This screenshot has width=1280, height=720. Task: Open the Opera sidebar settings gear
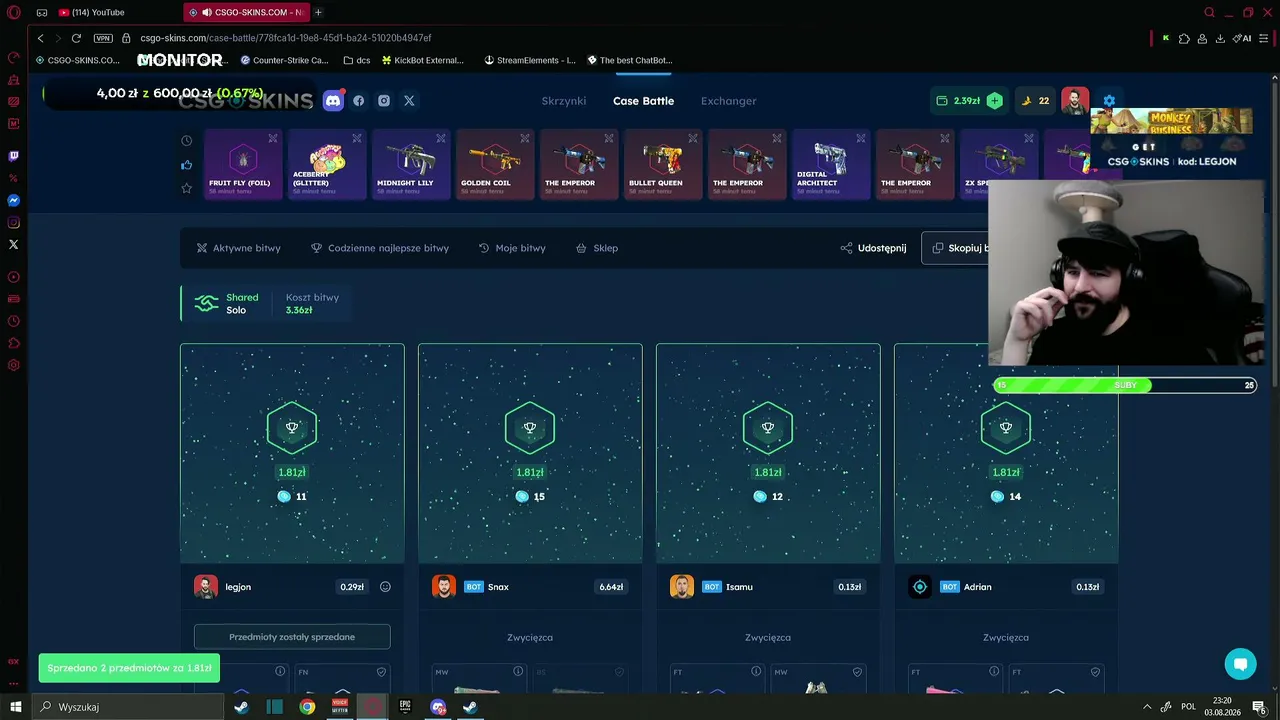coord(14,365)
